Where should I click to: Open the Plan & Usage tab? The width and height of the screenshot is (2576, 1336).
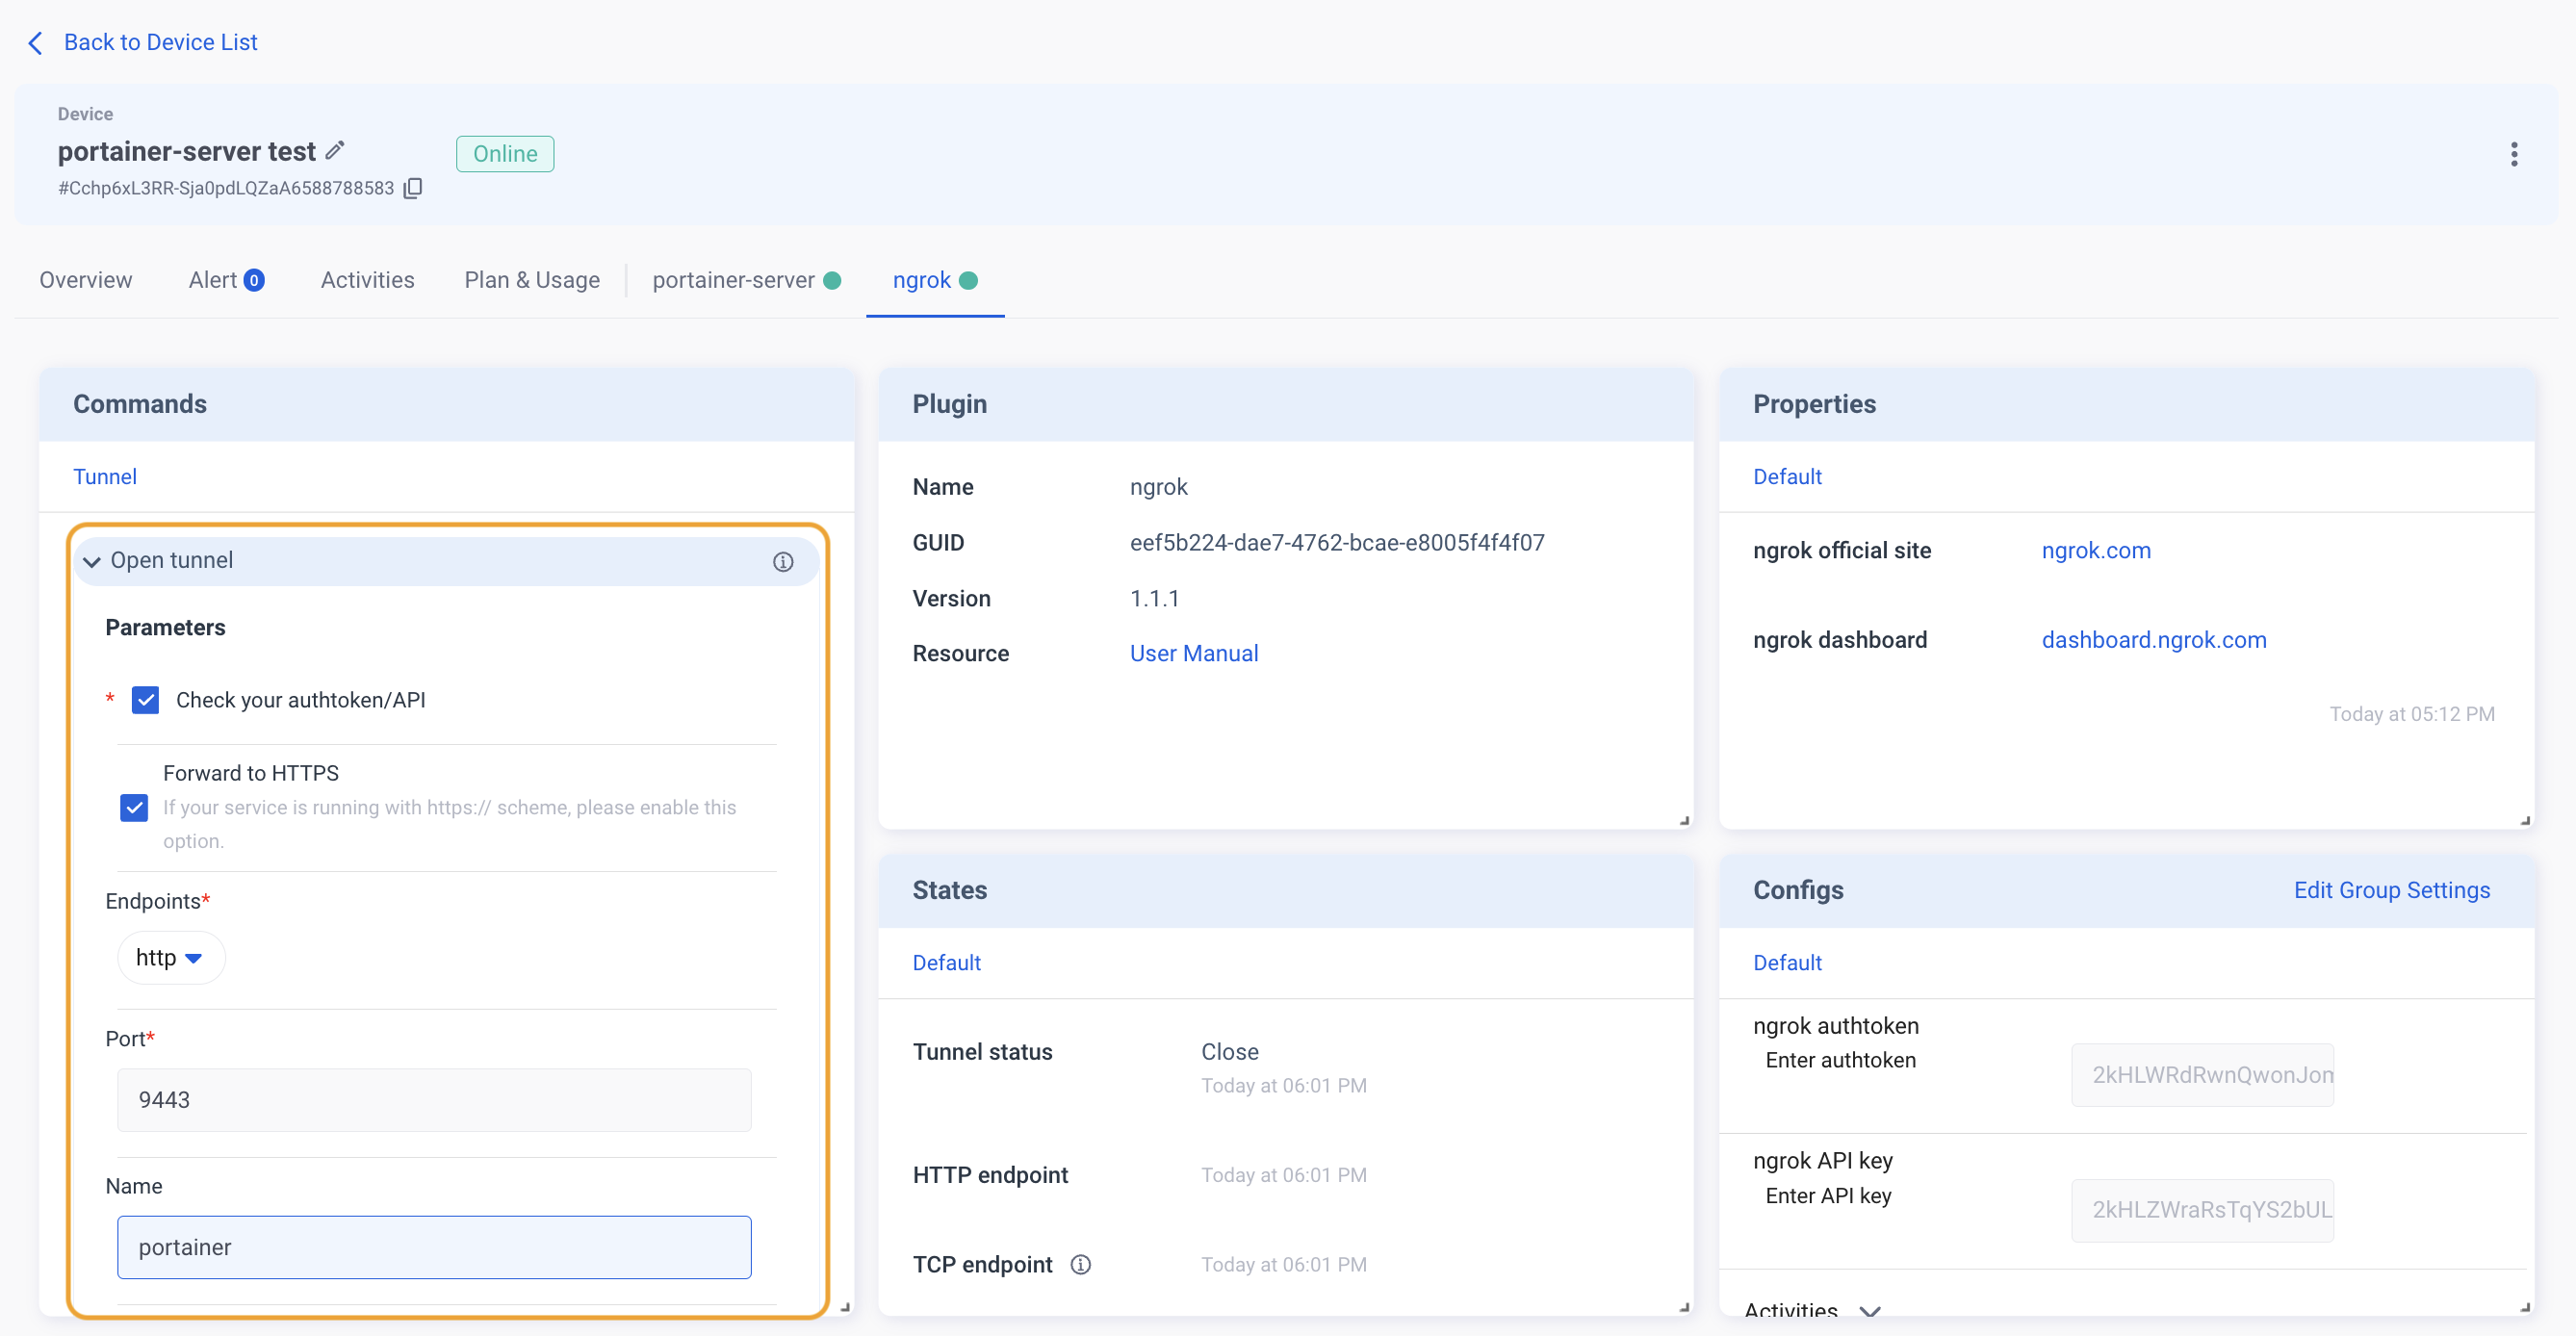[532, 281]
